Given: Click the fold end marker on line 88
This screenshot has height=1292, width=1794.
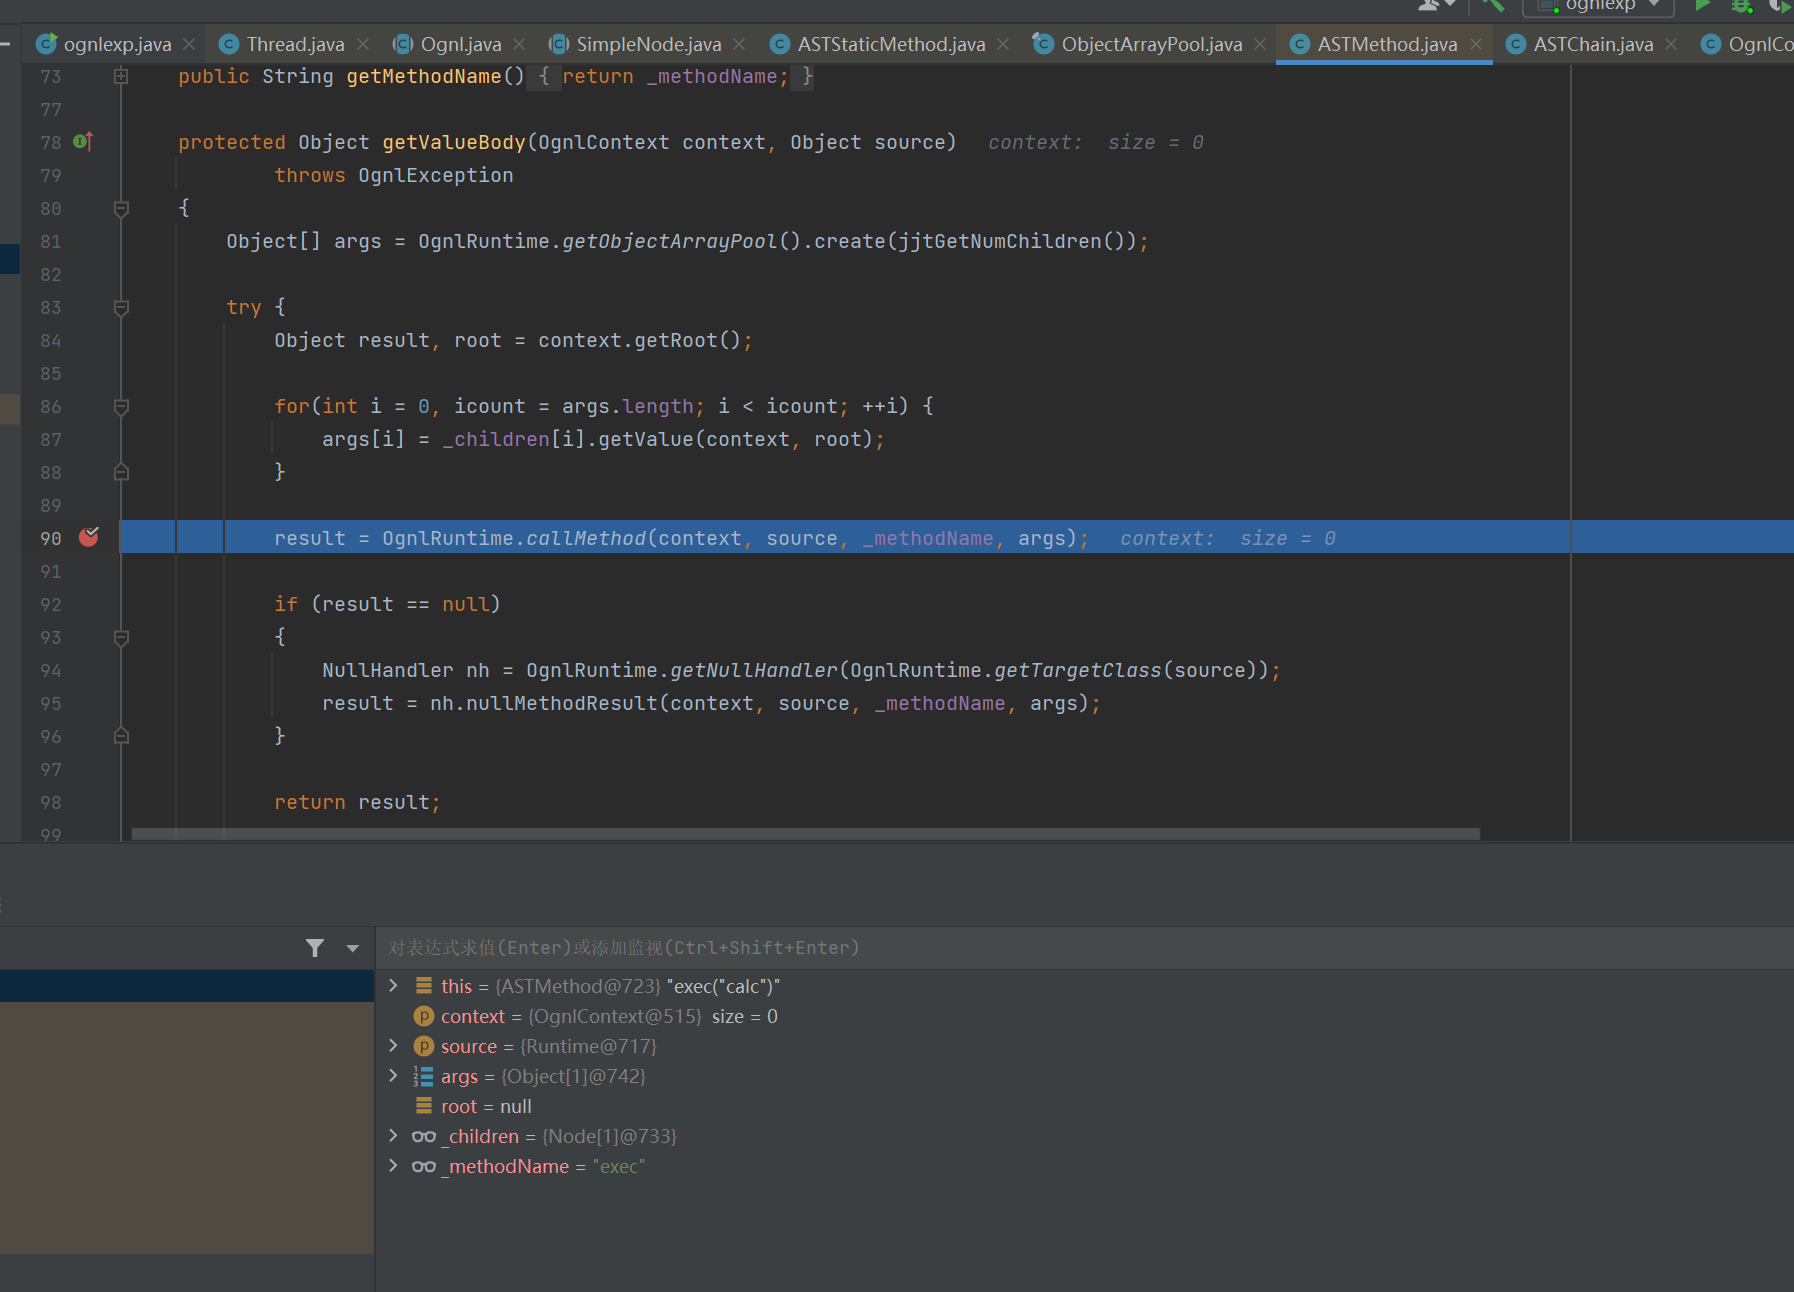Looking at the screenshot, I should pos(121,472).
